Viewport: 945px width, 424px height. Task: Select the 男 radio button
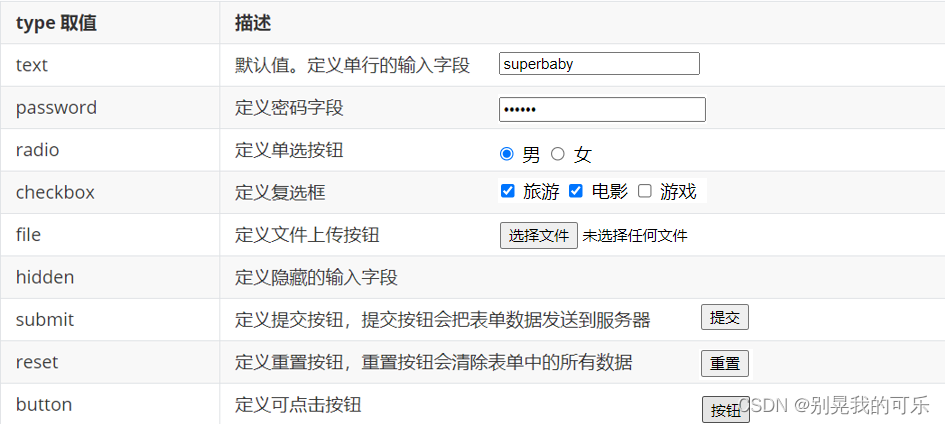(507, 154)
